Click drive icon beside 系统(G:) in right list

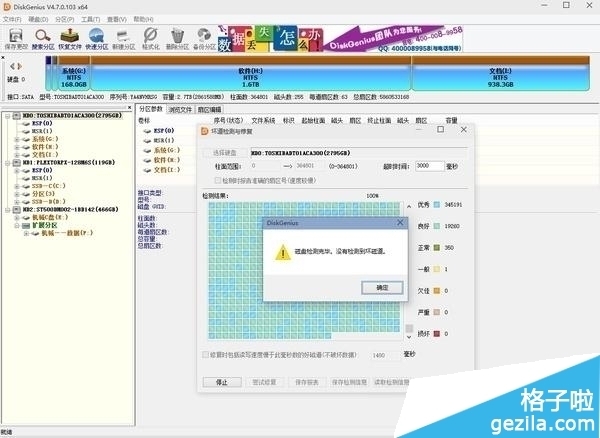tap(147, 150)
